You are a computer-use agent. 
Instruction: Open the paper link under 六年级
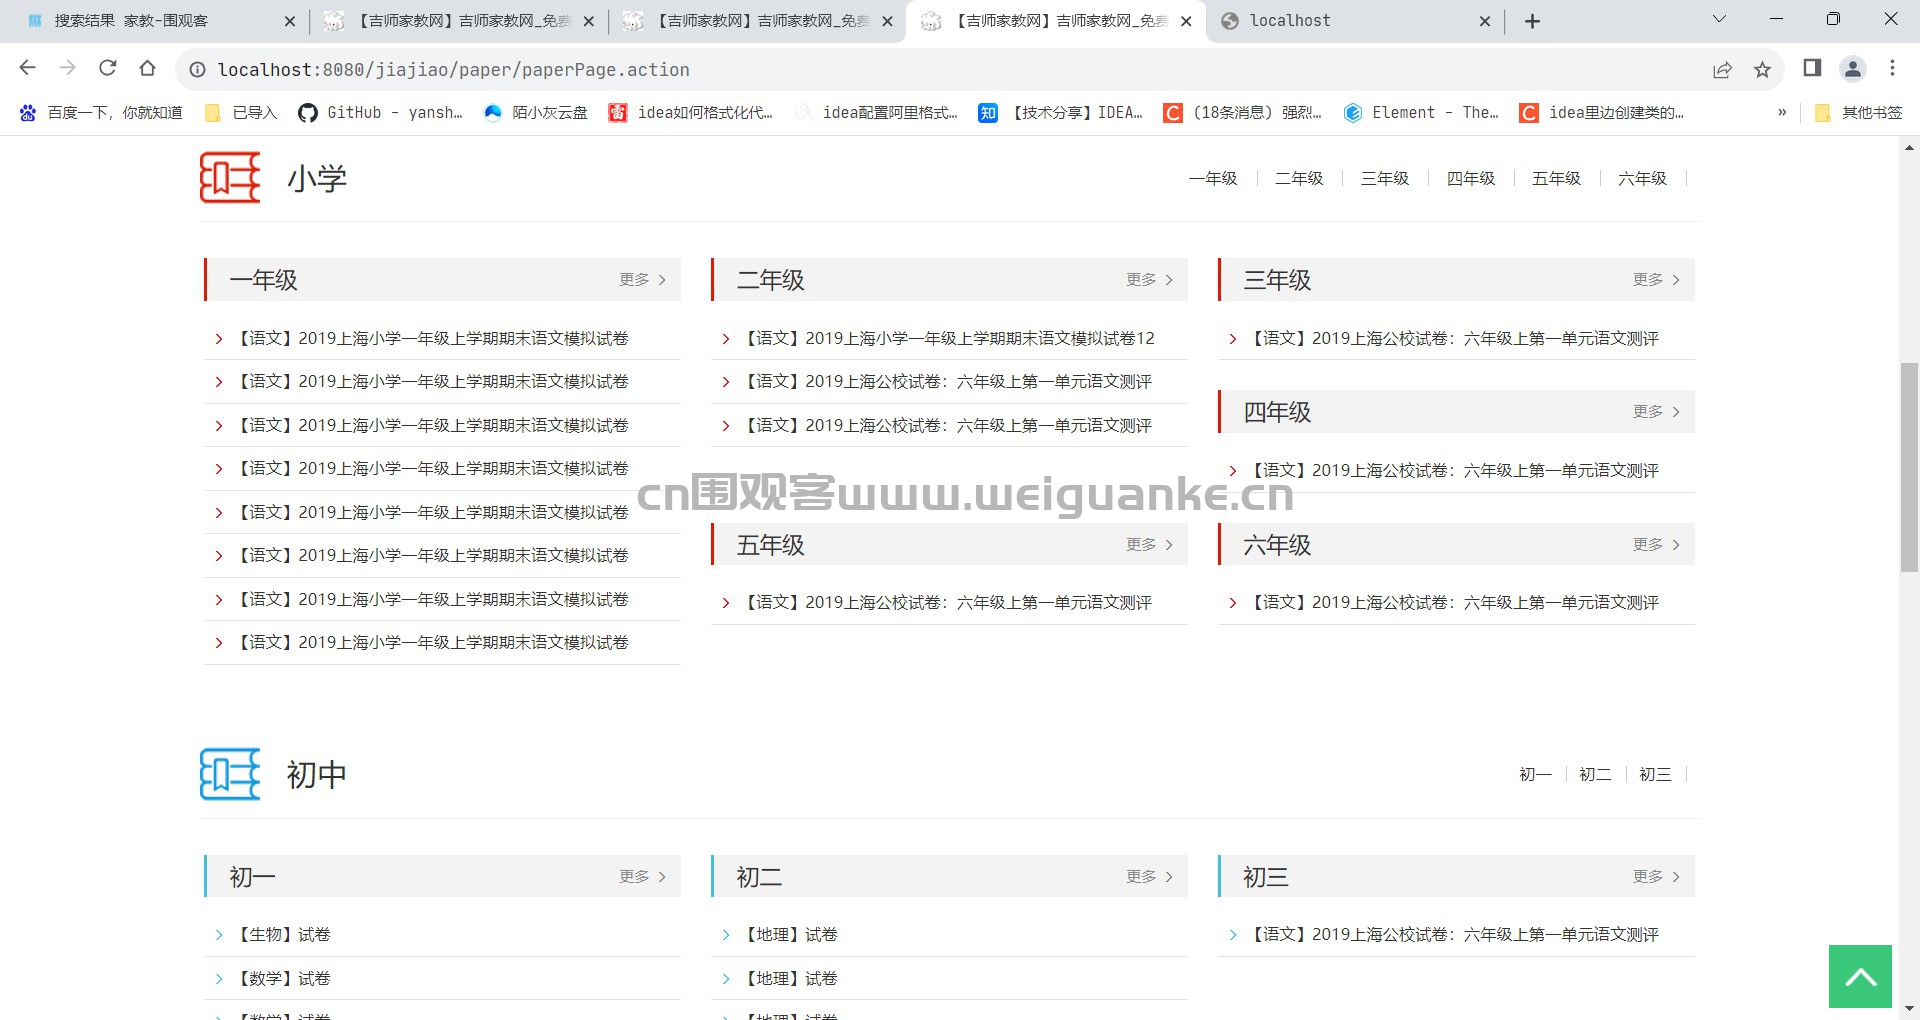tap(1455, 602)
